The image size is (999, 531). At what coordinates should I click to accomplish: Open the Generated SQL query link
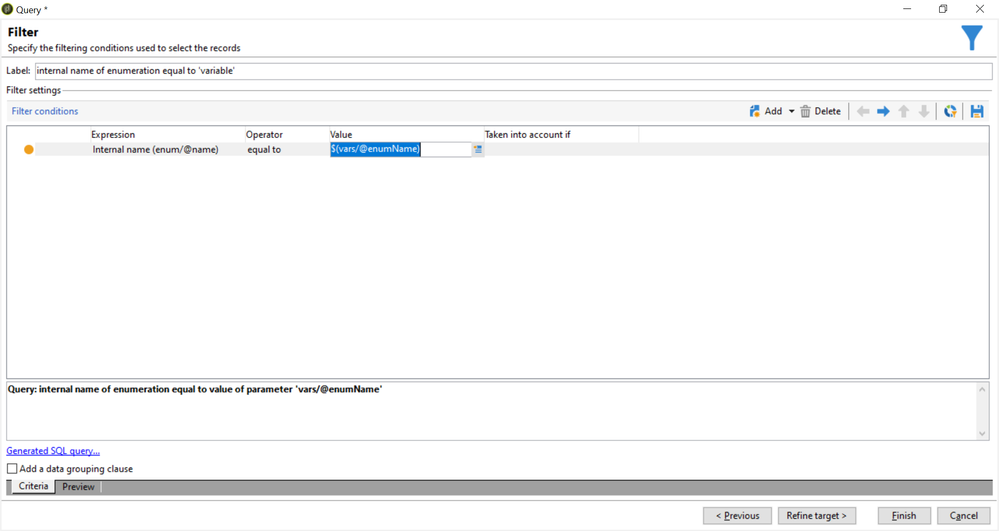(x=53, y=451)
